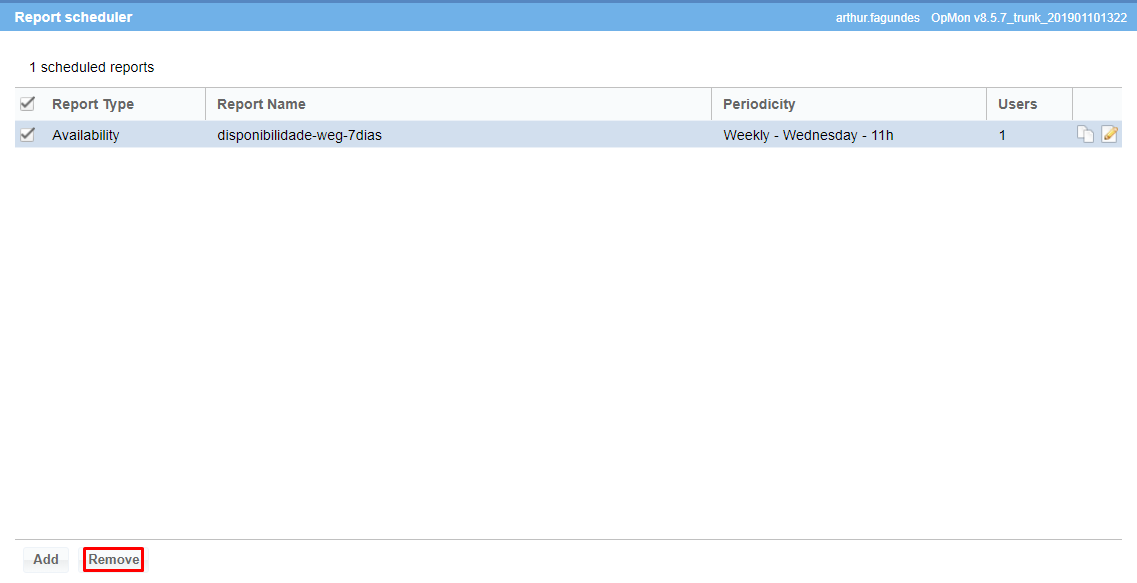
Task: Sort by the Report Type column header
Action: (93, 104)
